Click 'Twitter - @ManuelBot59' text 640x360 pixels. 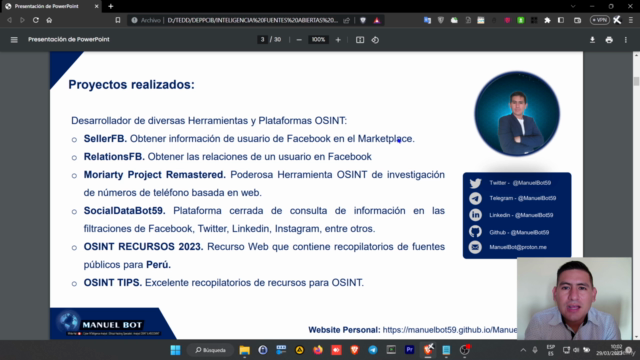click(x=520, y=183)
